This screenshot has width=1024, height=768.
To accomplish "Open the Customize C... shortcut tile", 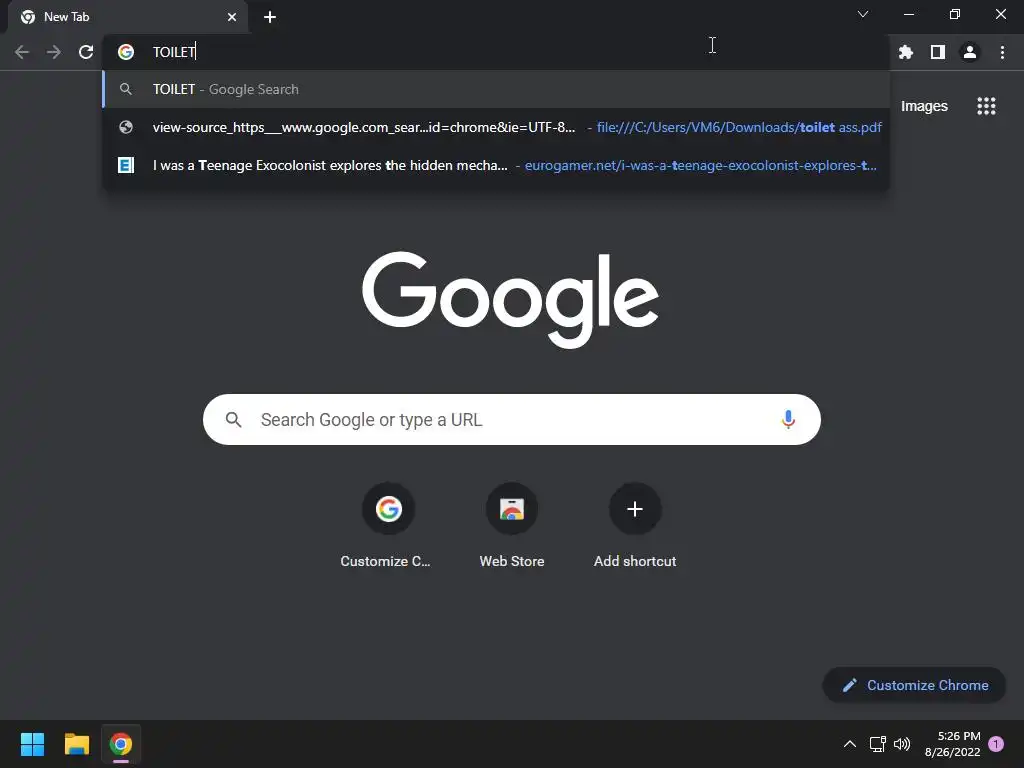I will 388,526.
